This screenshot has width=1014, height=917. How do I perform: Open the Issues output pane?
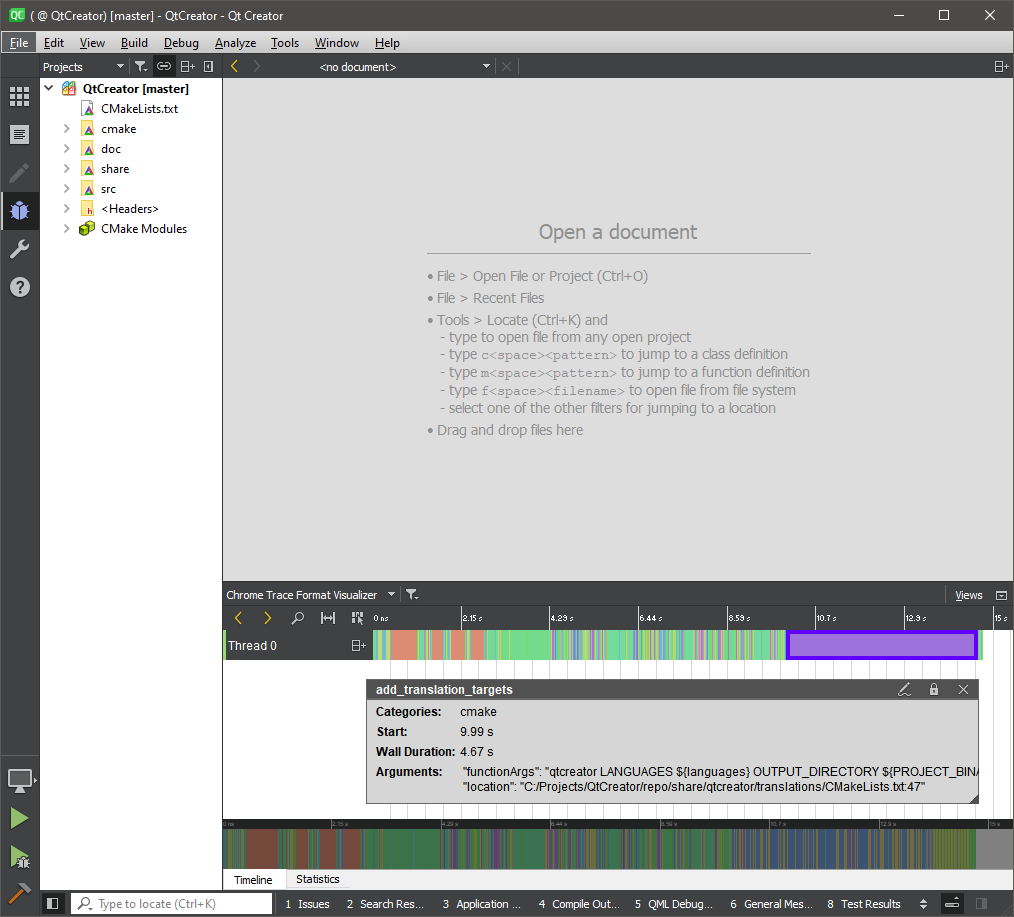[x=307, y=904]
